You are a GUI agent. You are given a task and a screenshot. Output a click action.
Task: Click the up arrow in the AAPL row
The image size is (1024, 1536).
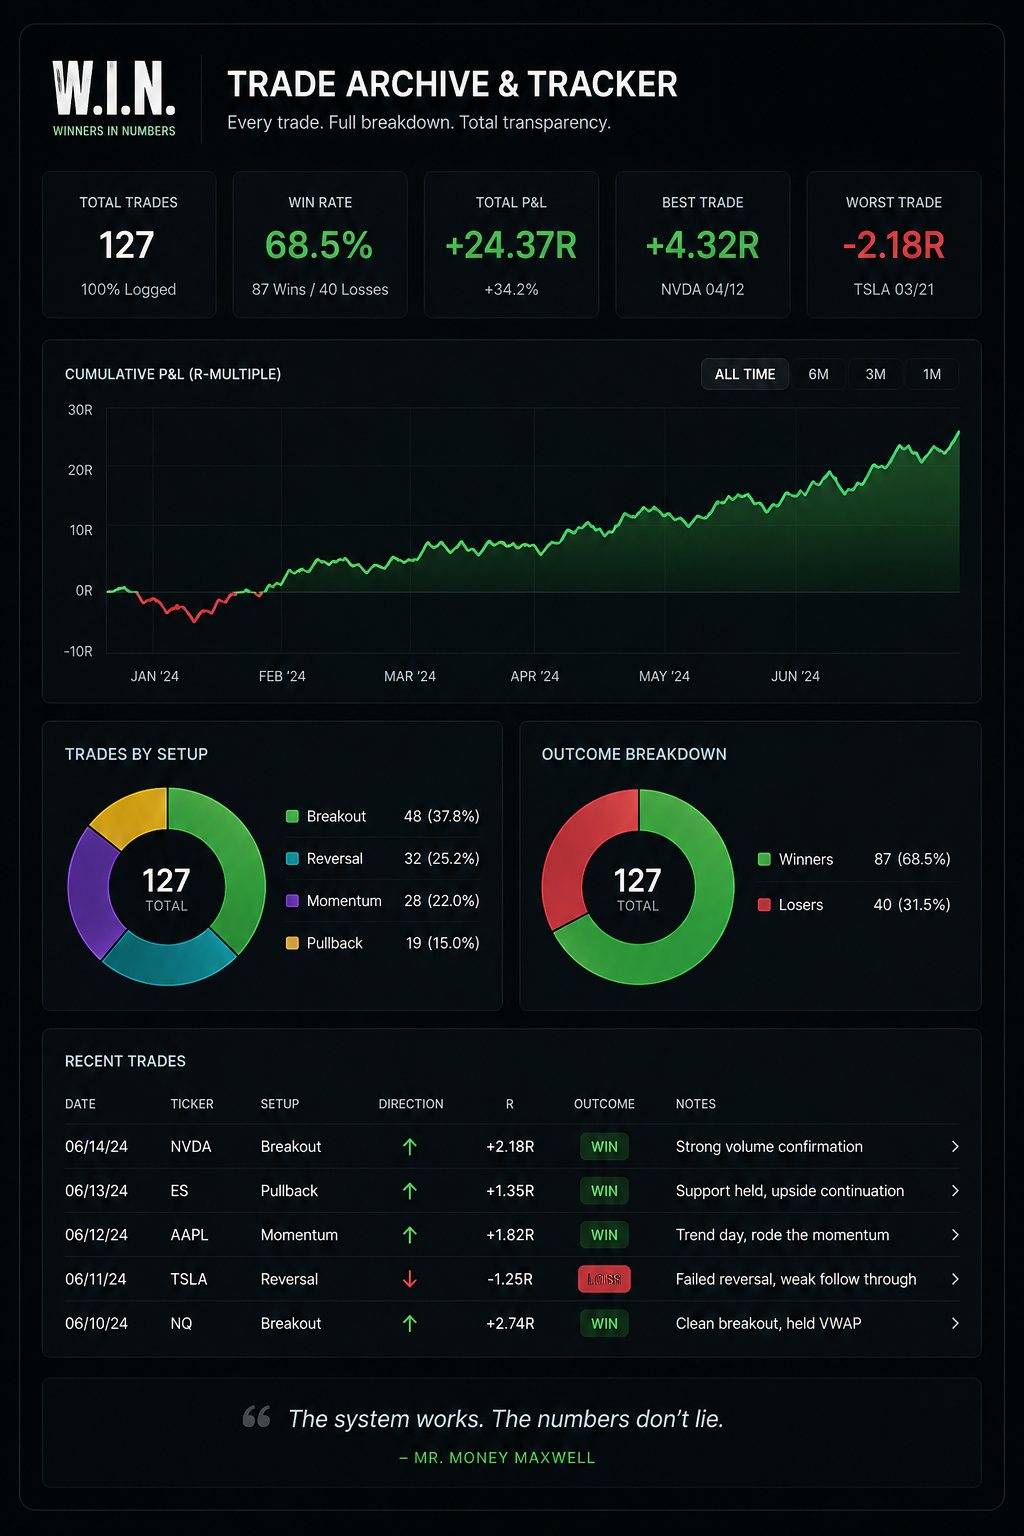click(x=410, y=1235)
